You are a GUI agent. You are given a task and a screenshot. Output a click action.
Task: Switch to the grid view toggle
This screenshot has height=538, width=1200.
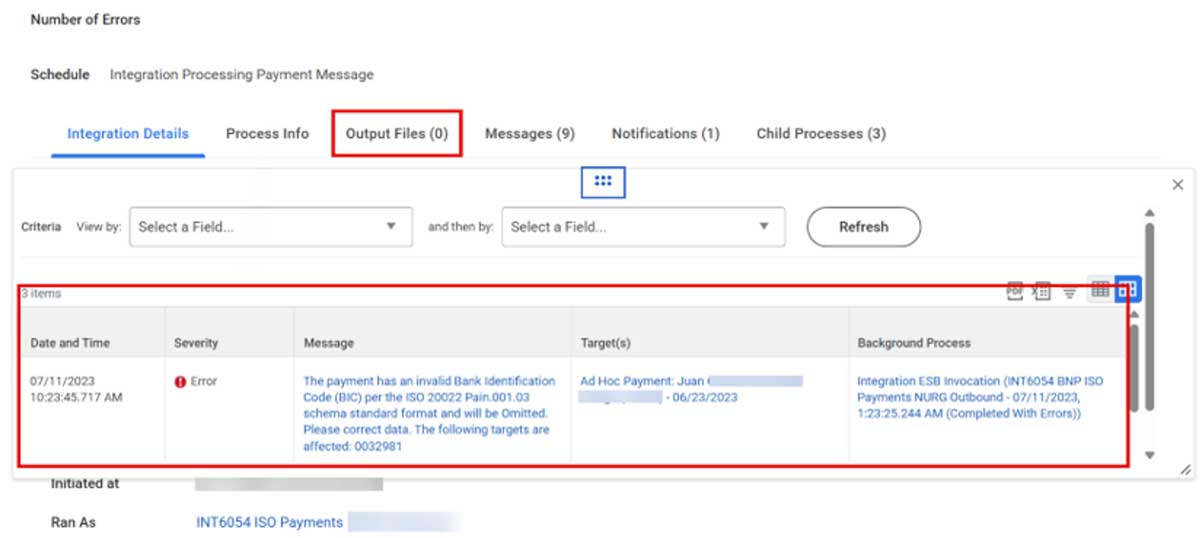1100,290
